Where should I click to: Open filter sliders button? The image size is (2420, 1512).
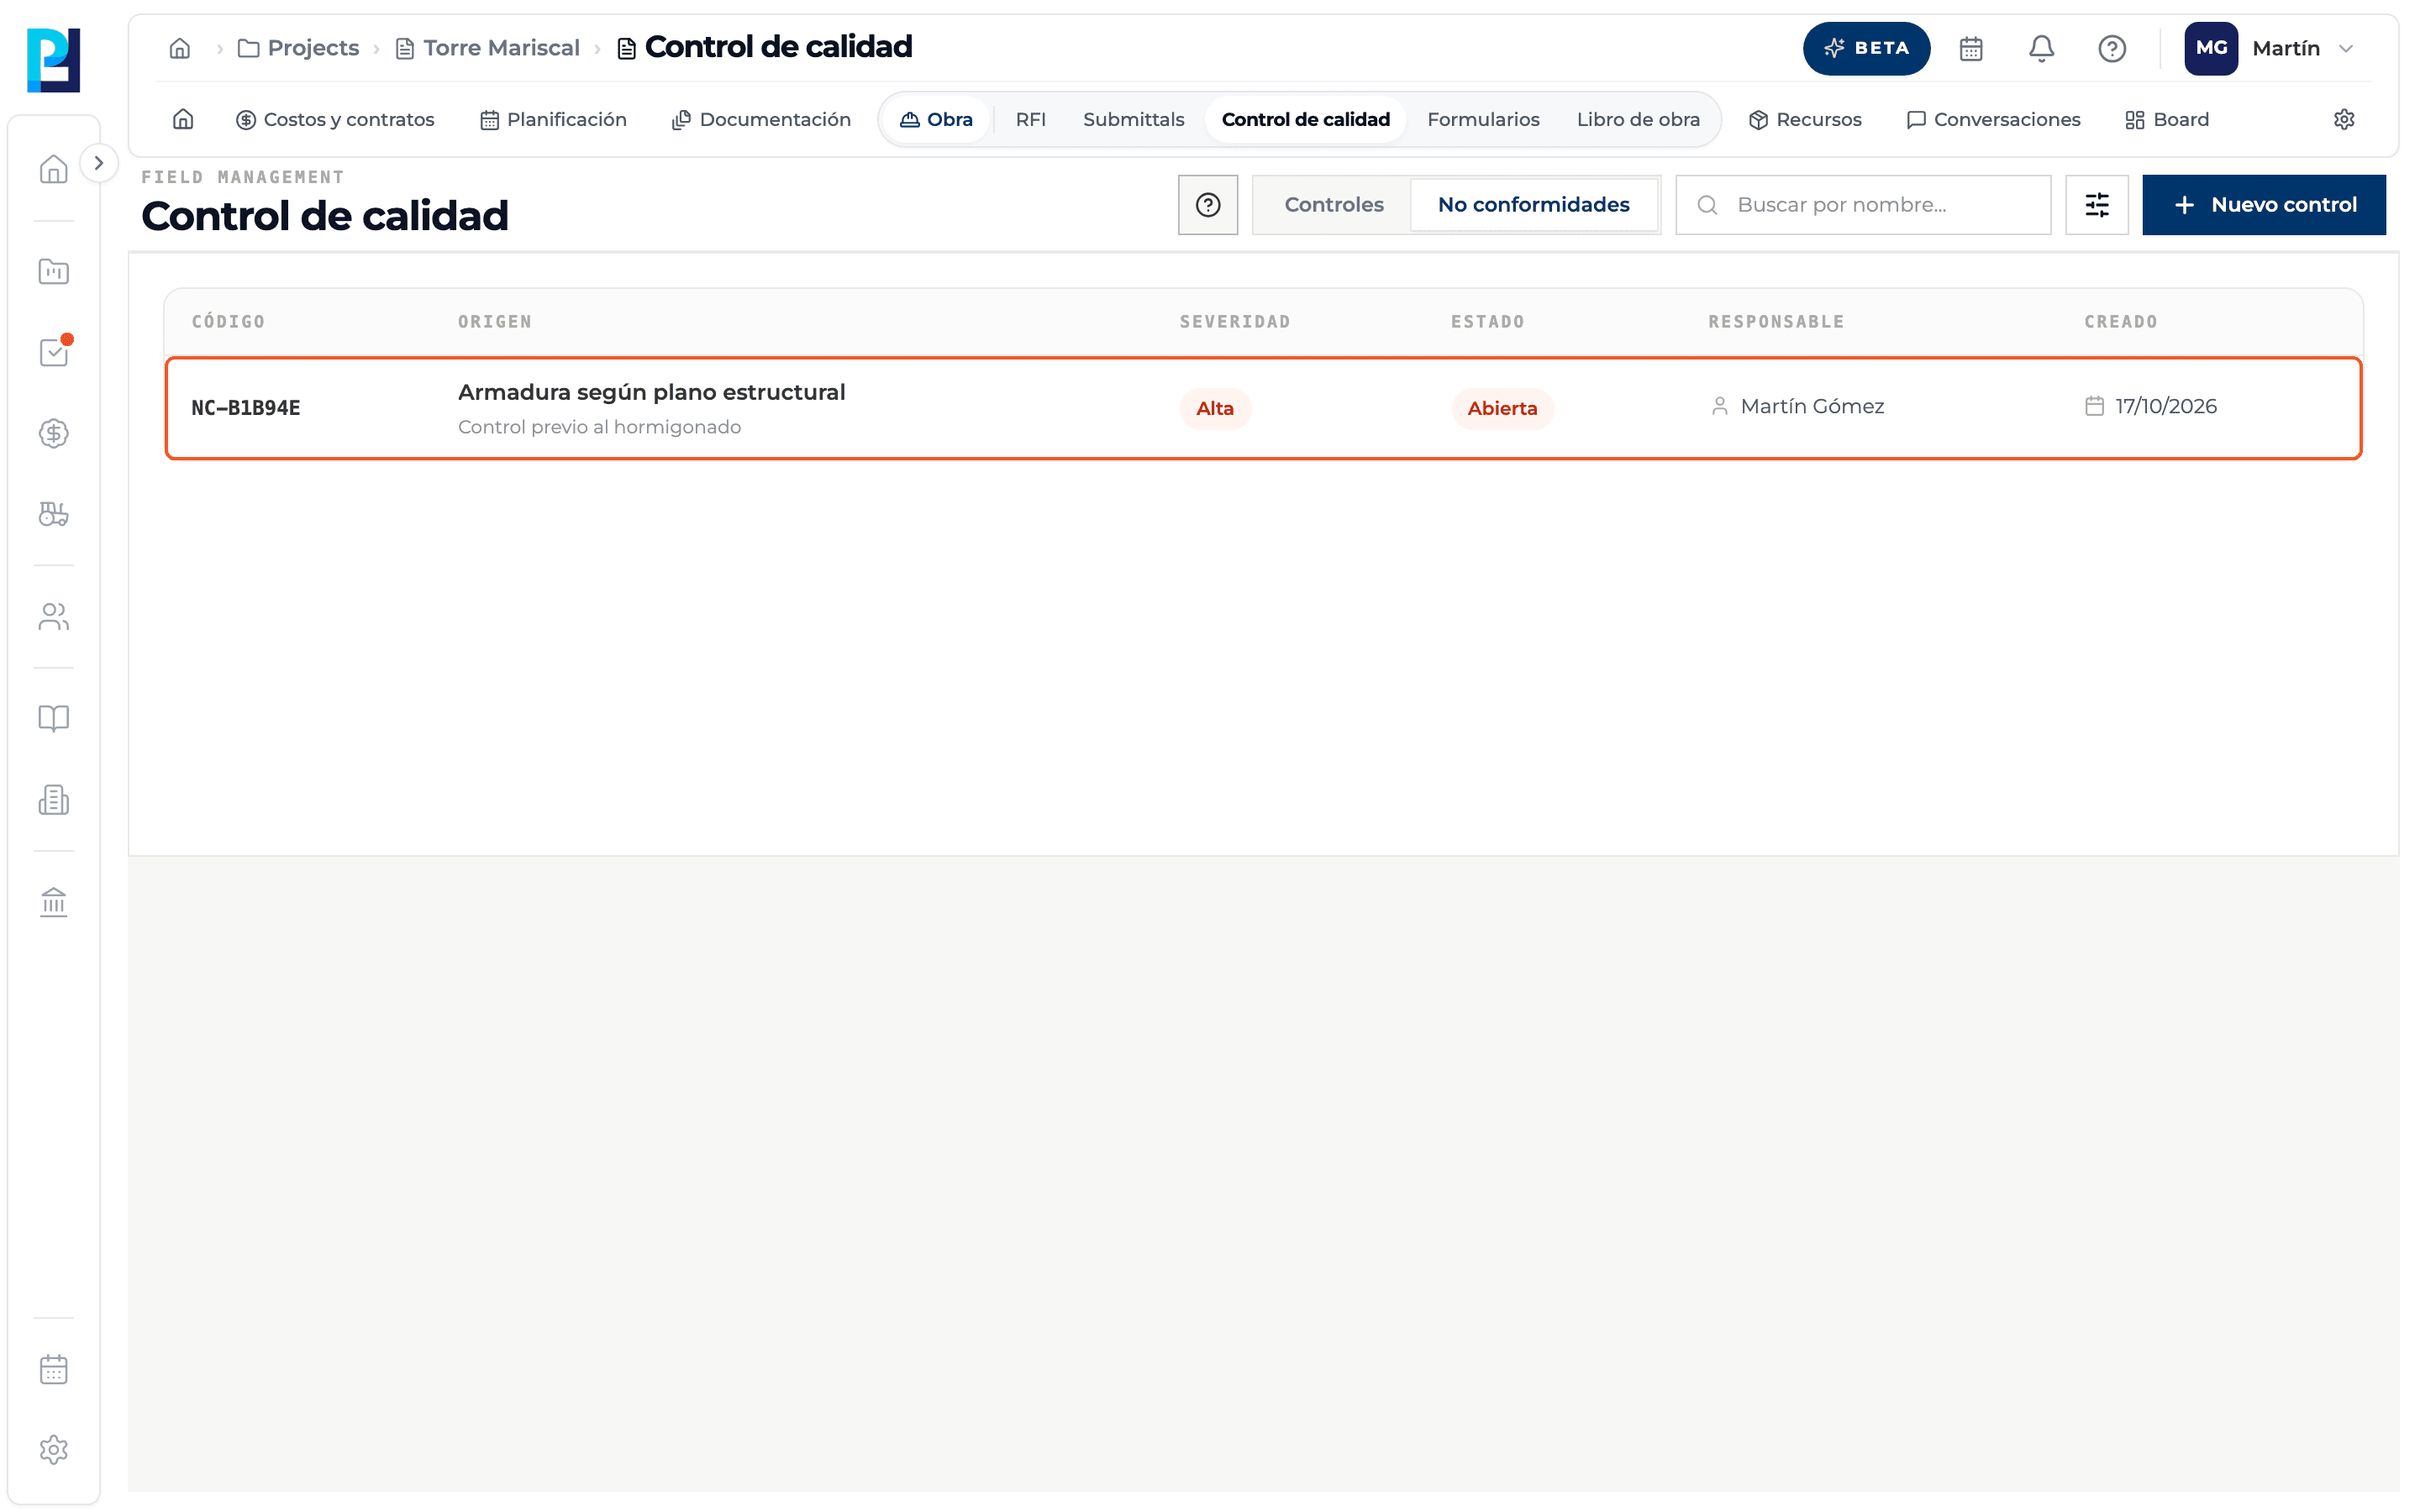pos(2097,205)
